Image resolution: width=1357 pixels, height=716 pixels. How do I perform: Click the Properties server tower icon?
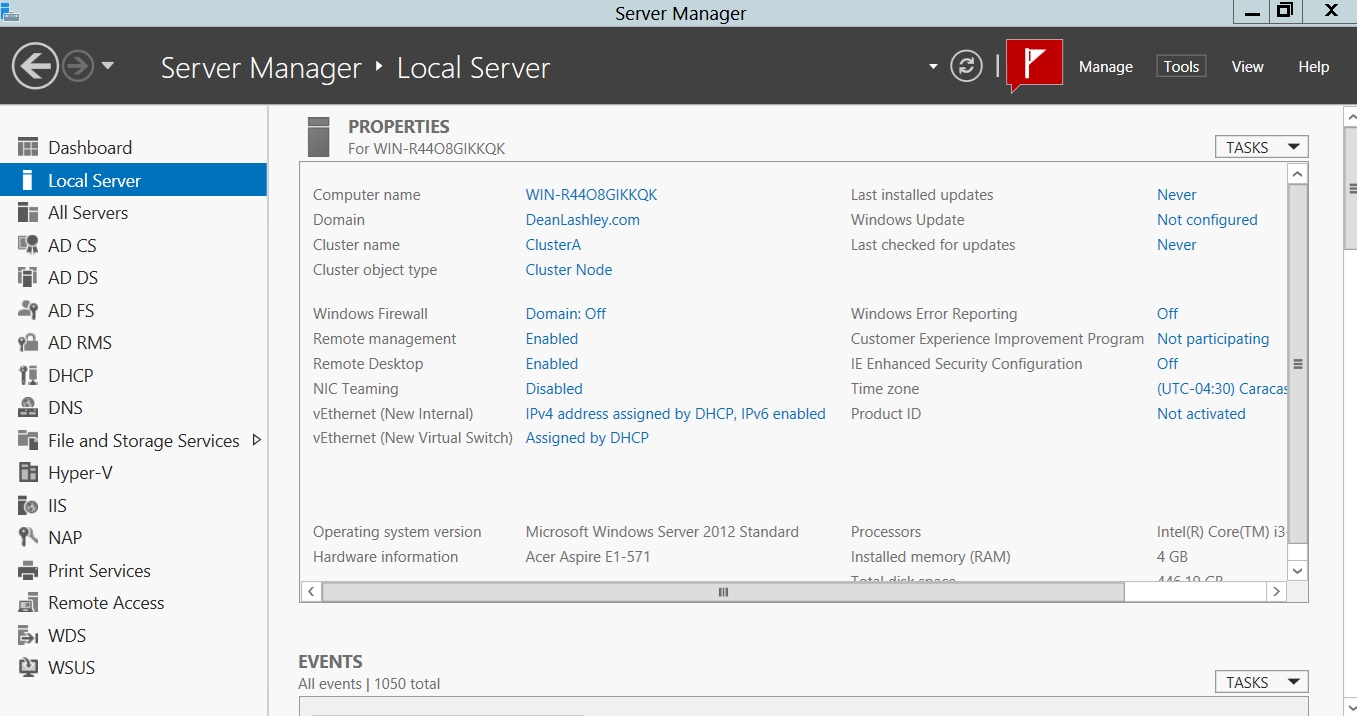pos(319,137)
